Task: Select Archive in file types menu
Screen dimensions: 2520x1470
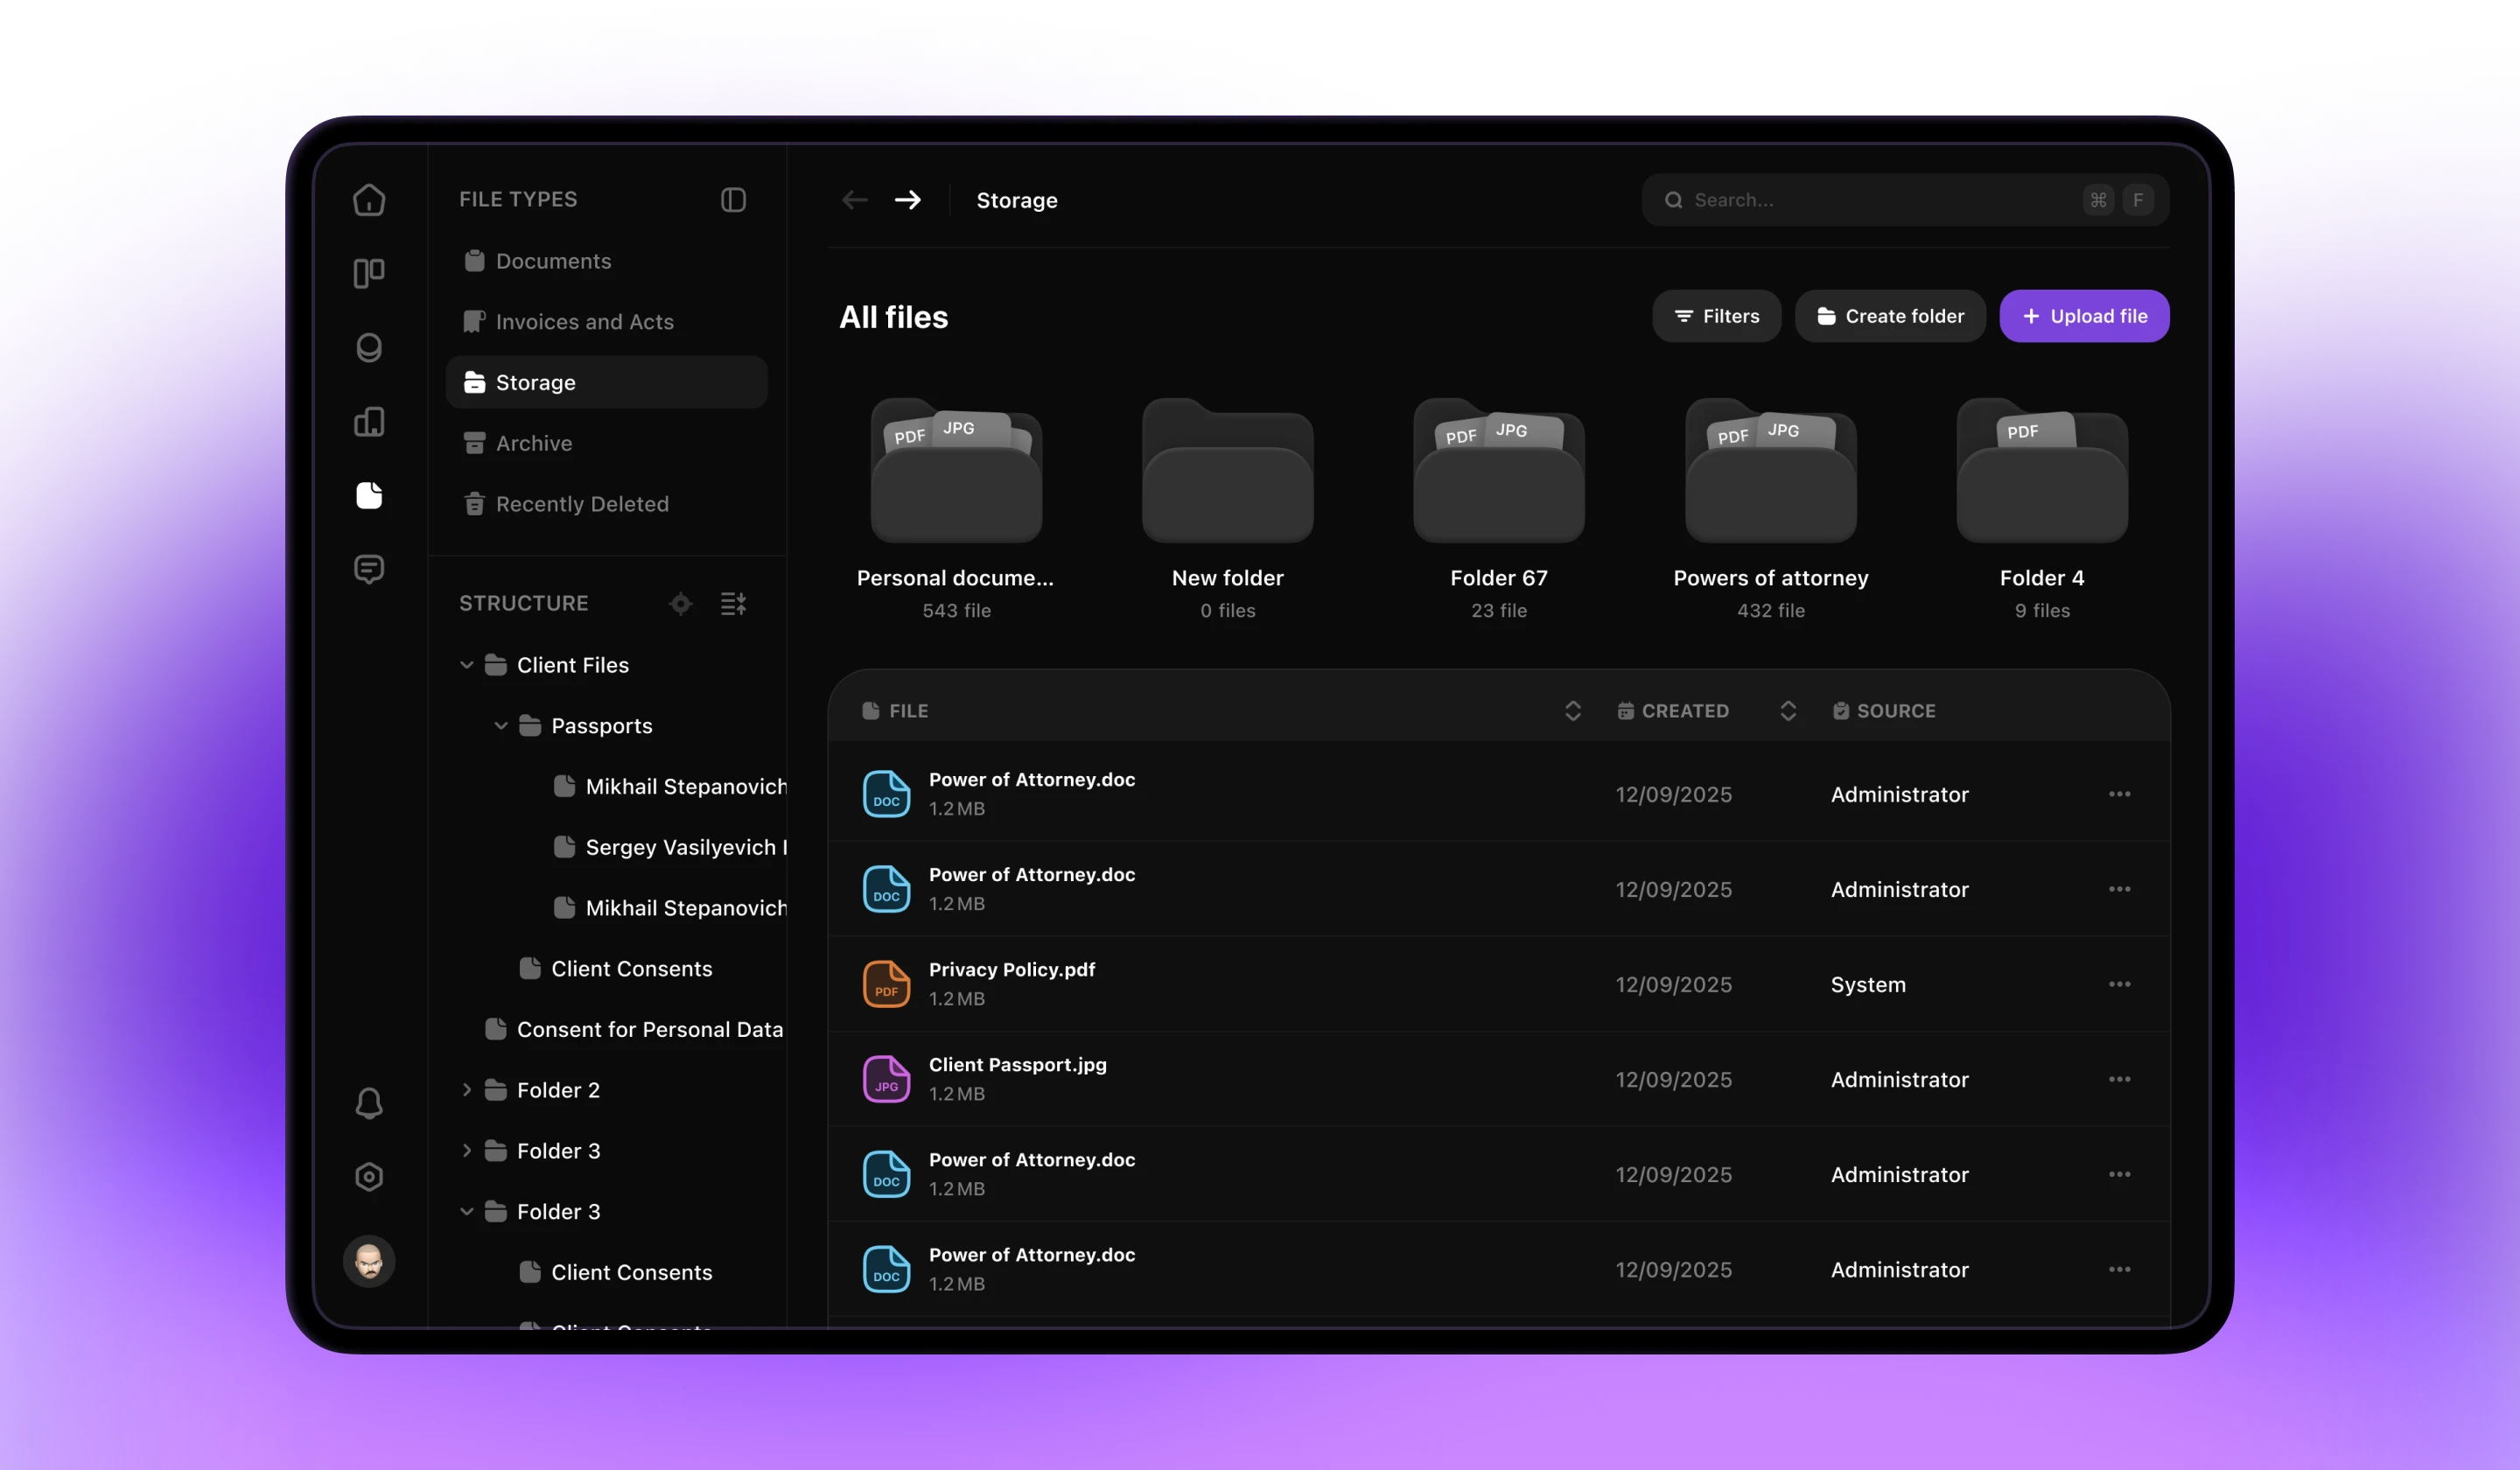Action: 533,443
